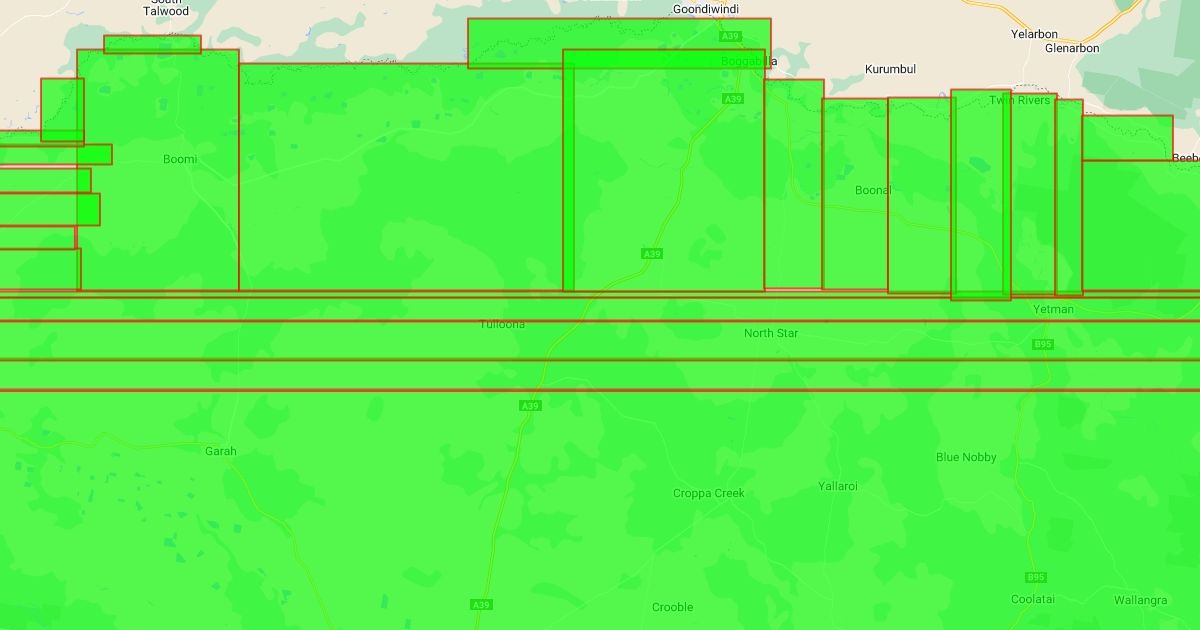Select the North Star label
This screenshot has width=1200, height=630.
pyautogui.click(x=771, y=333)
